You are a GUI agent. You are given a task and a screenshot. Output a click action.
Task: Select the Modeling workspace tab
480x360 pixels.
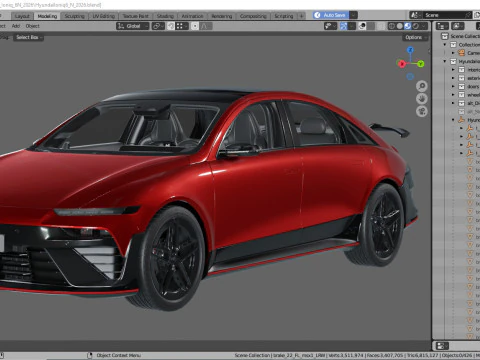47,16
